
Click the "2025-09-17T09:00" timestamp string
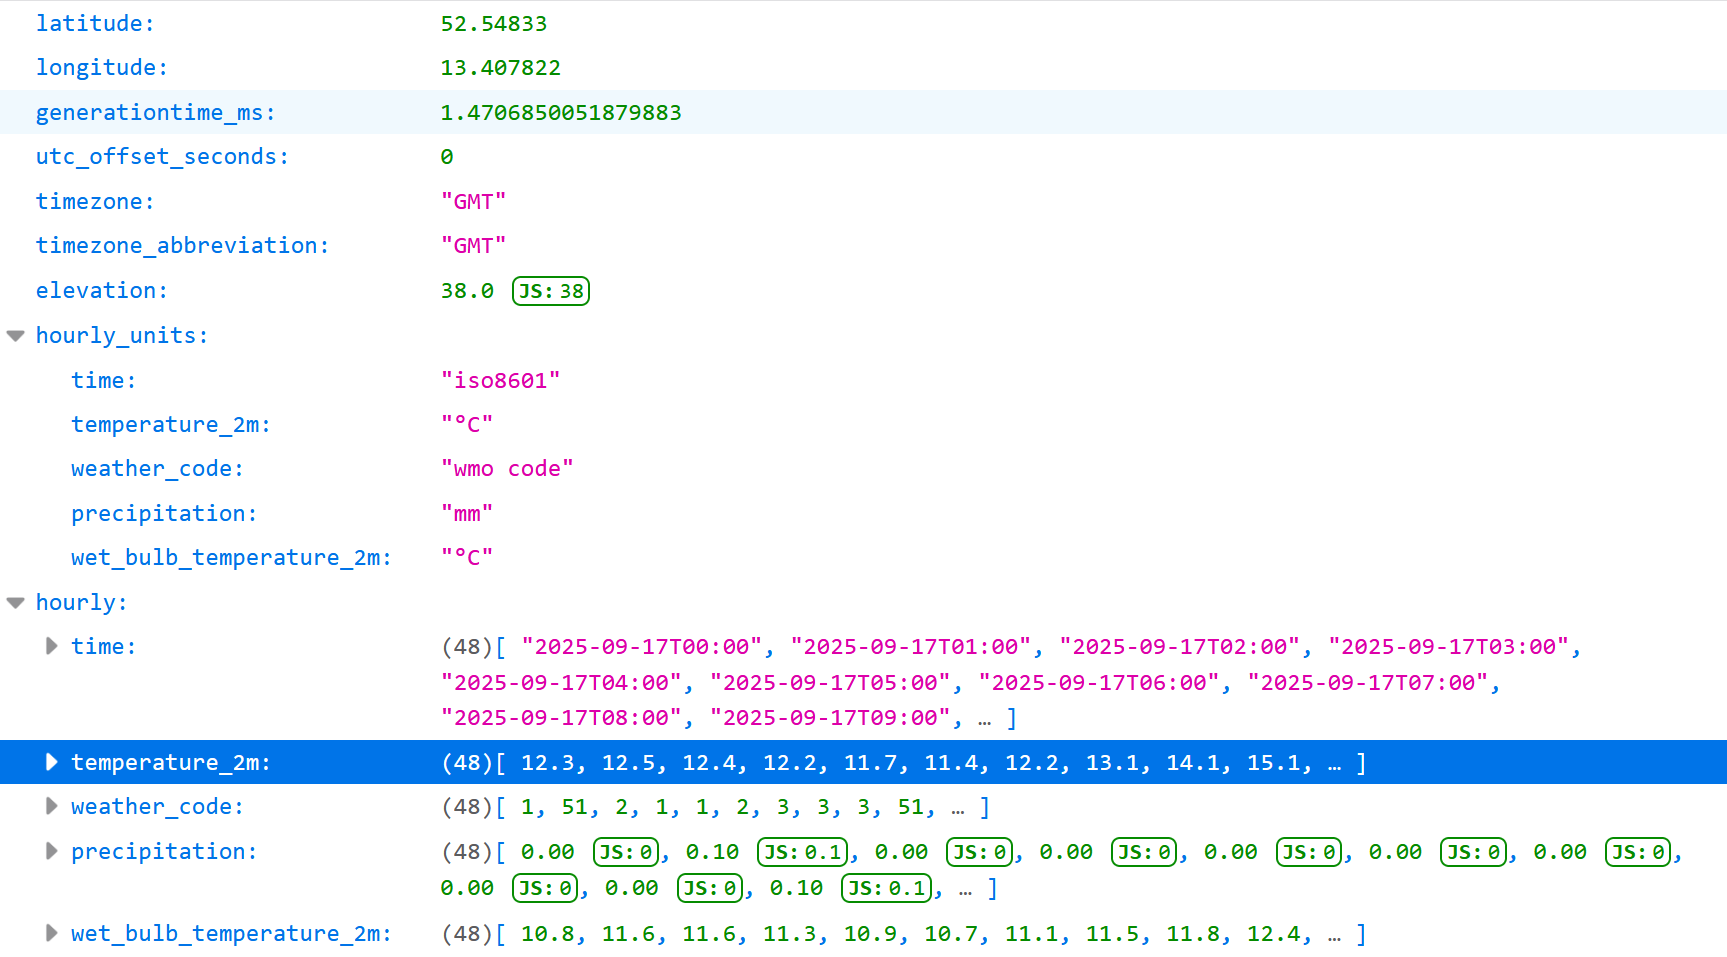point(829,718)
